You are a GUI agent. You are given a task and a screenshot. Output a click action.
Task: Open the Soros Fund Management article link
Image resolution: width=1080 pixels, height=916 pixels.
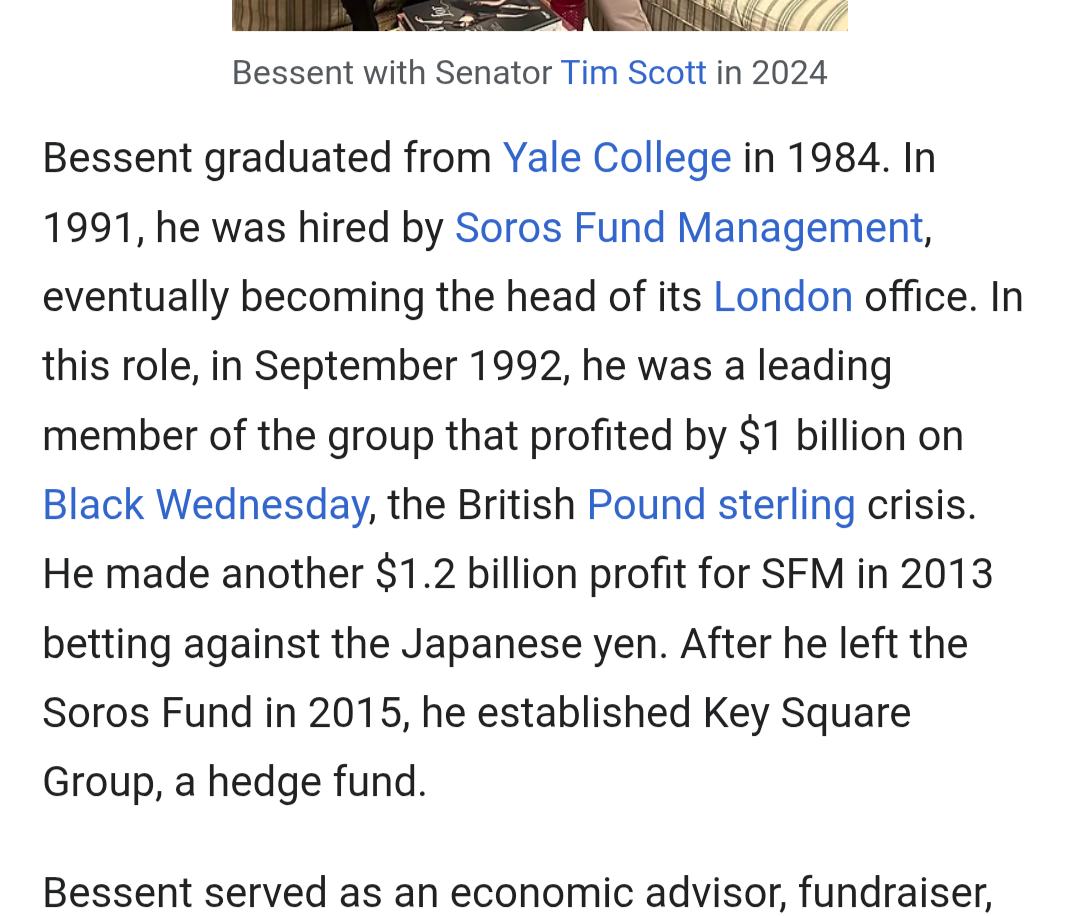(689, 228)
